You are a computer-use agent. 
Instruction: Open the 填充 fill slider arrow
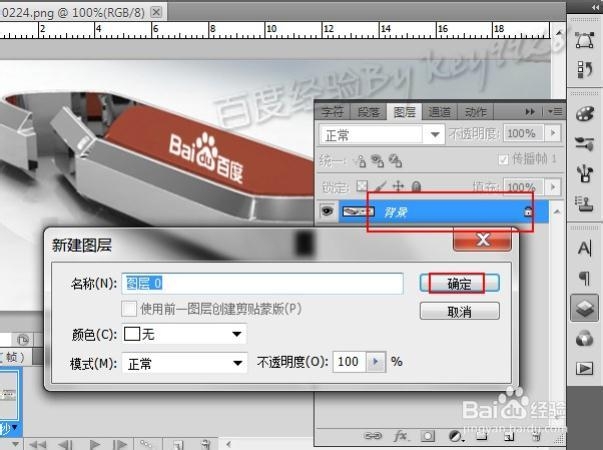coord(553,187)
